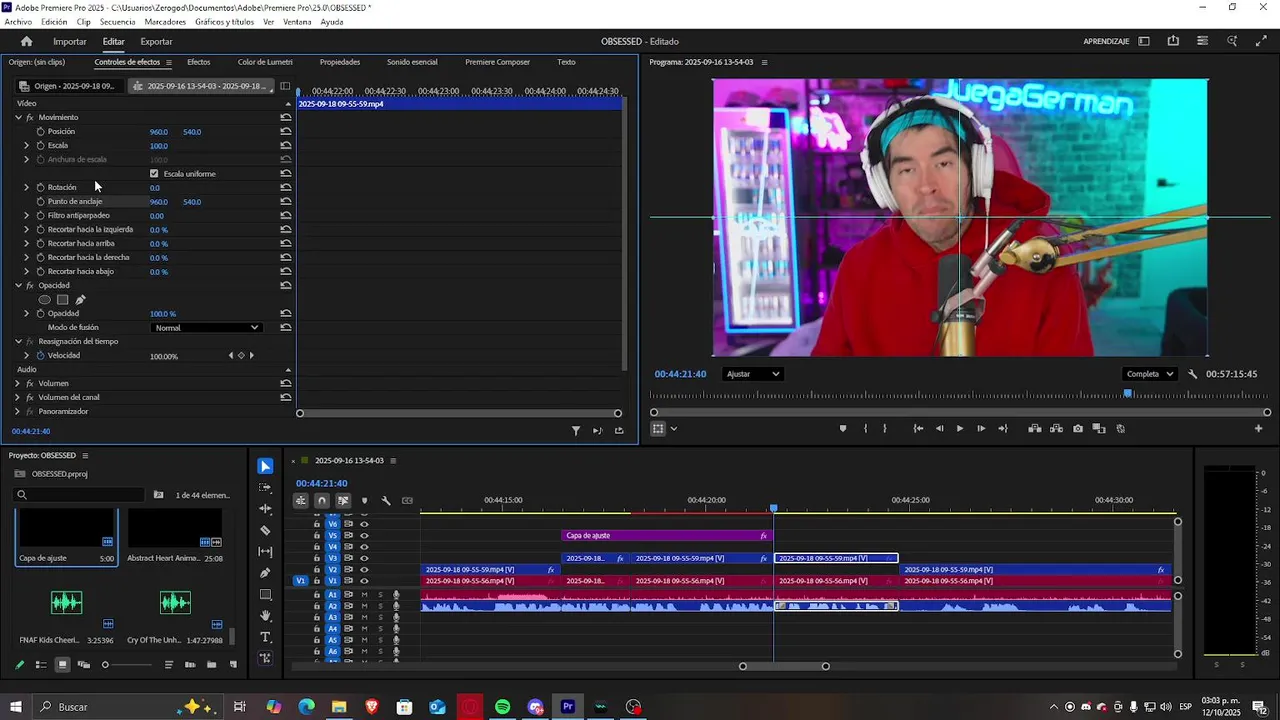Viewport: 1280px width, 720px height.
Task: Select the Type text tool
Action: coord(265,637)
